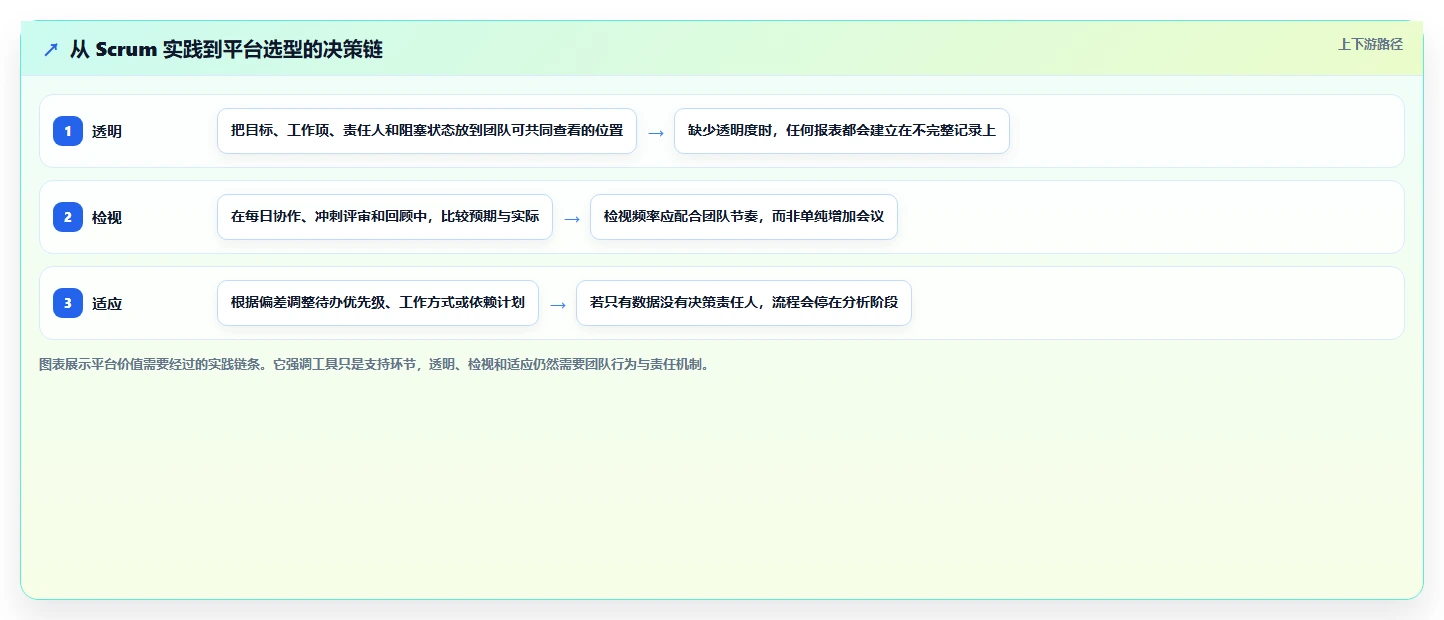Click the box 根据偏差调整待办优先级、工作方式或依赖计划
The width and height of the screenshot is (1444, 620).
click(x=378, y=303)
